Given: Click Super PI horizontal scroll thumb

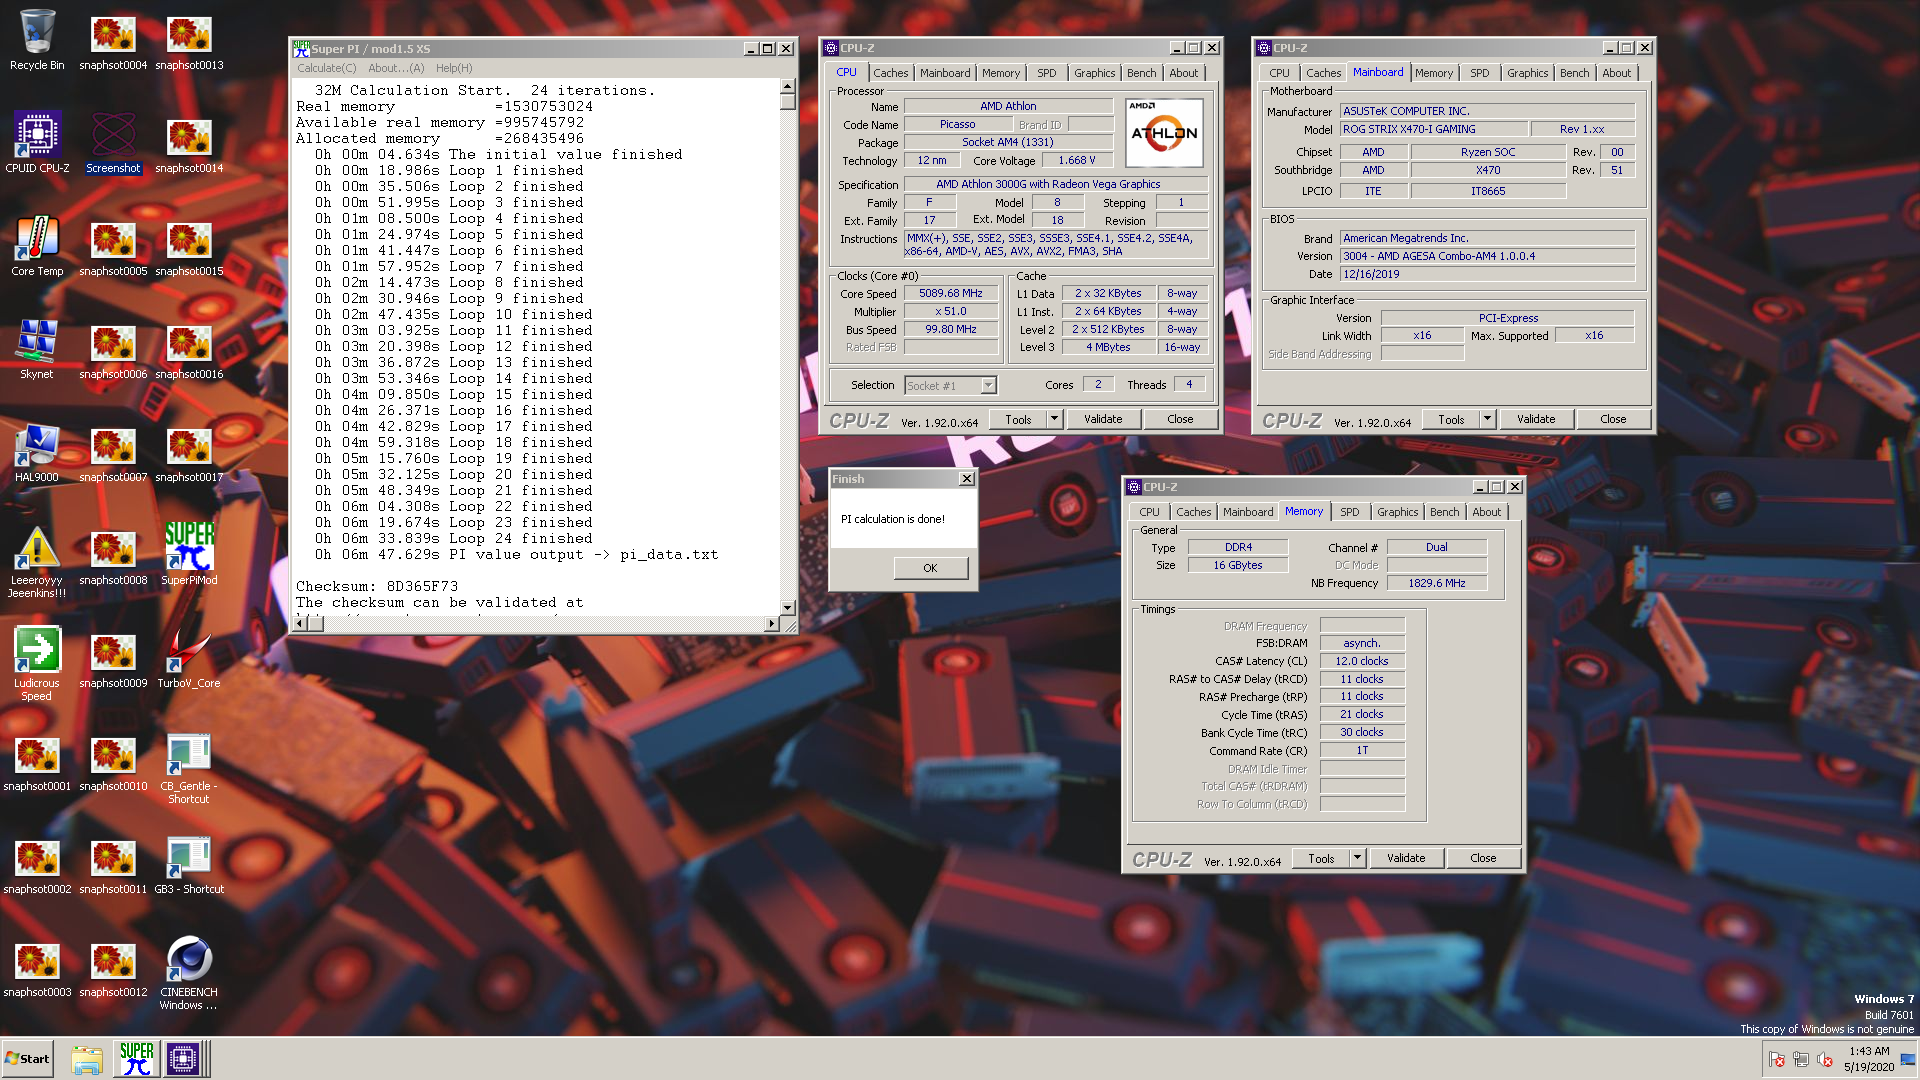Looking at the screenshot, I should coord(315,623).
